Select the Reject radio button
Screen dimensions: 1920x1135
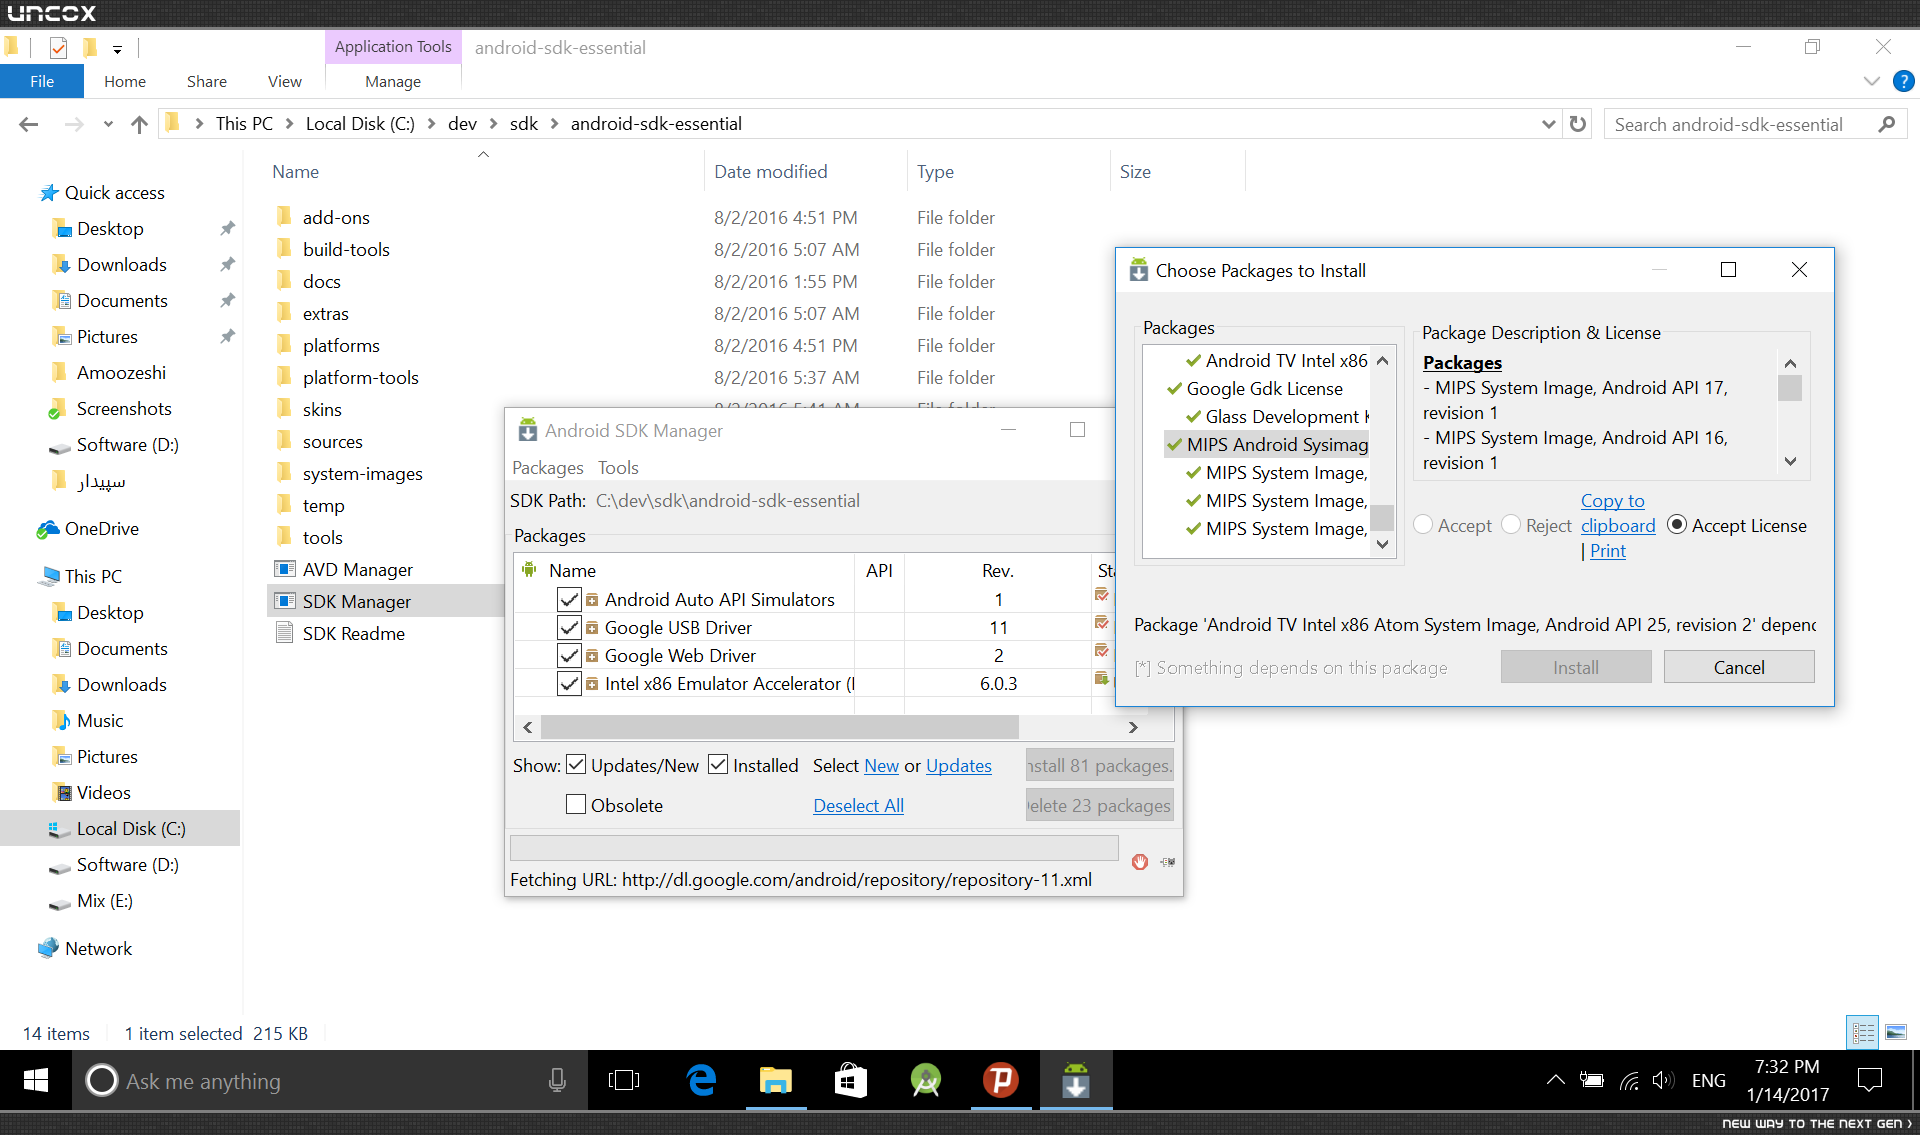[x=1511, y=525]
